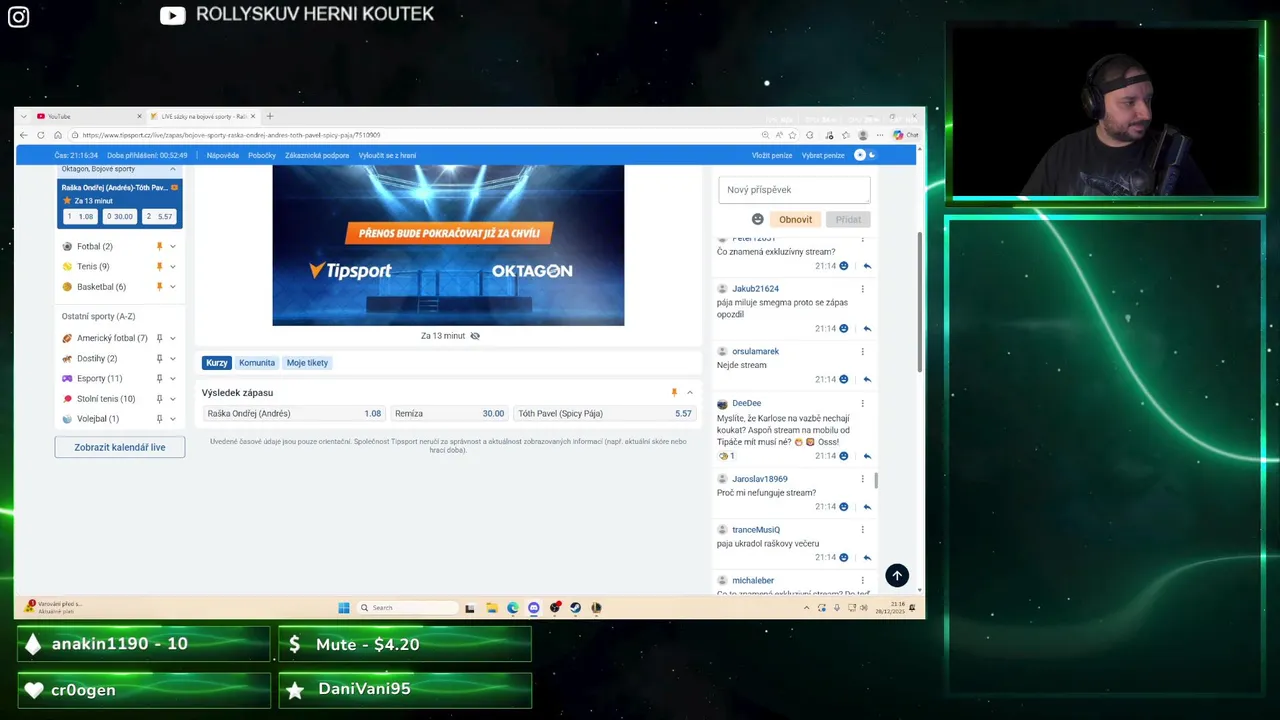Viewport: 1280px width, 720px height.
Task: Toggle the dark mode switch in header
Action: pyautogui.click(x=865, y=155)
